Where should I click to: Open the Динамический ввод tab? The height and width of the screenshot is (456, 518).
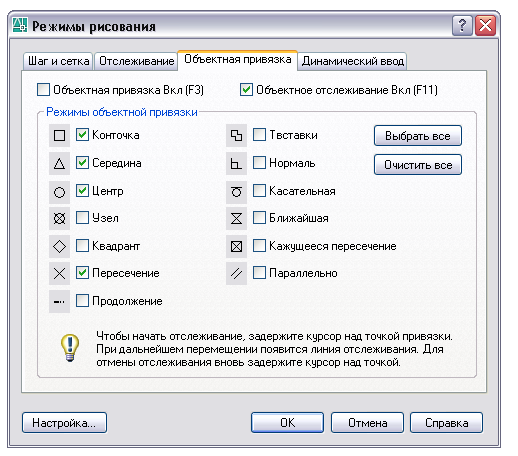[353, 61]
